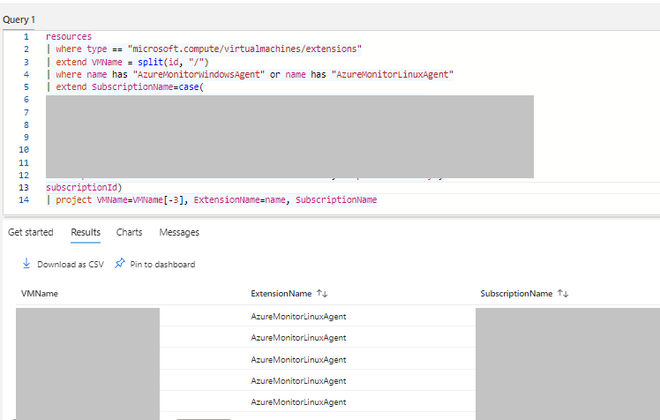Screen dimensions: 660x420
Task: Open the Query 1 tab
Action: coord(19,20)
